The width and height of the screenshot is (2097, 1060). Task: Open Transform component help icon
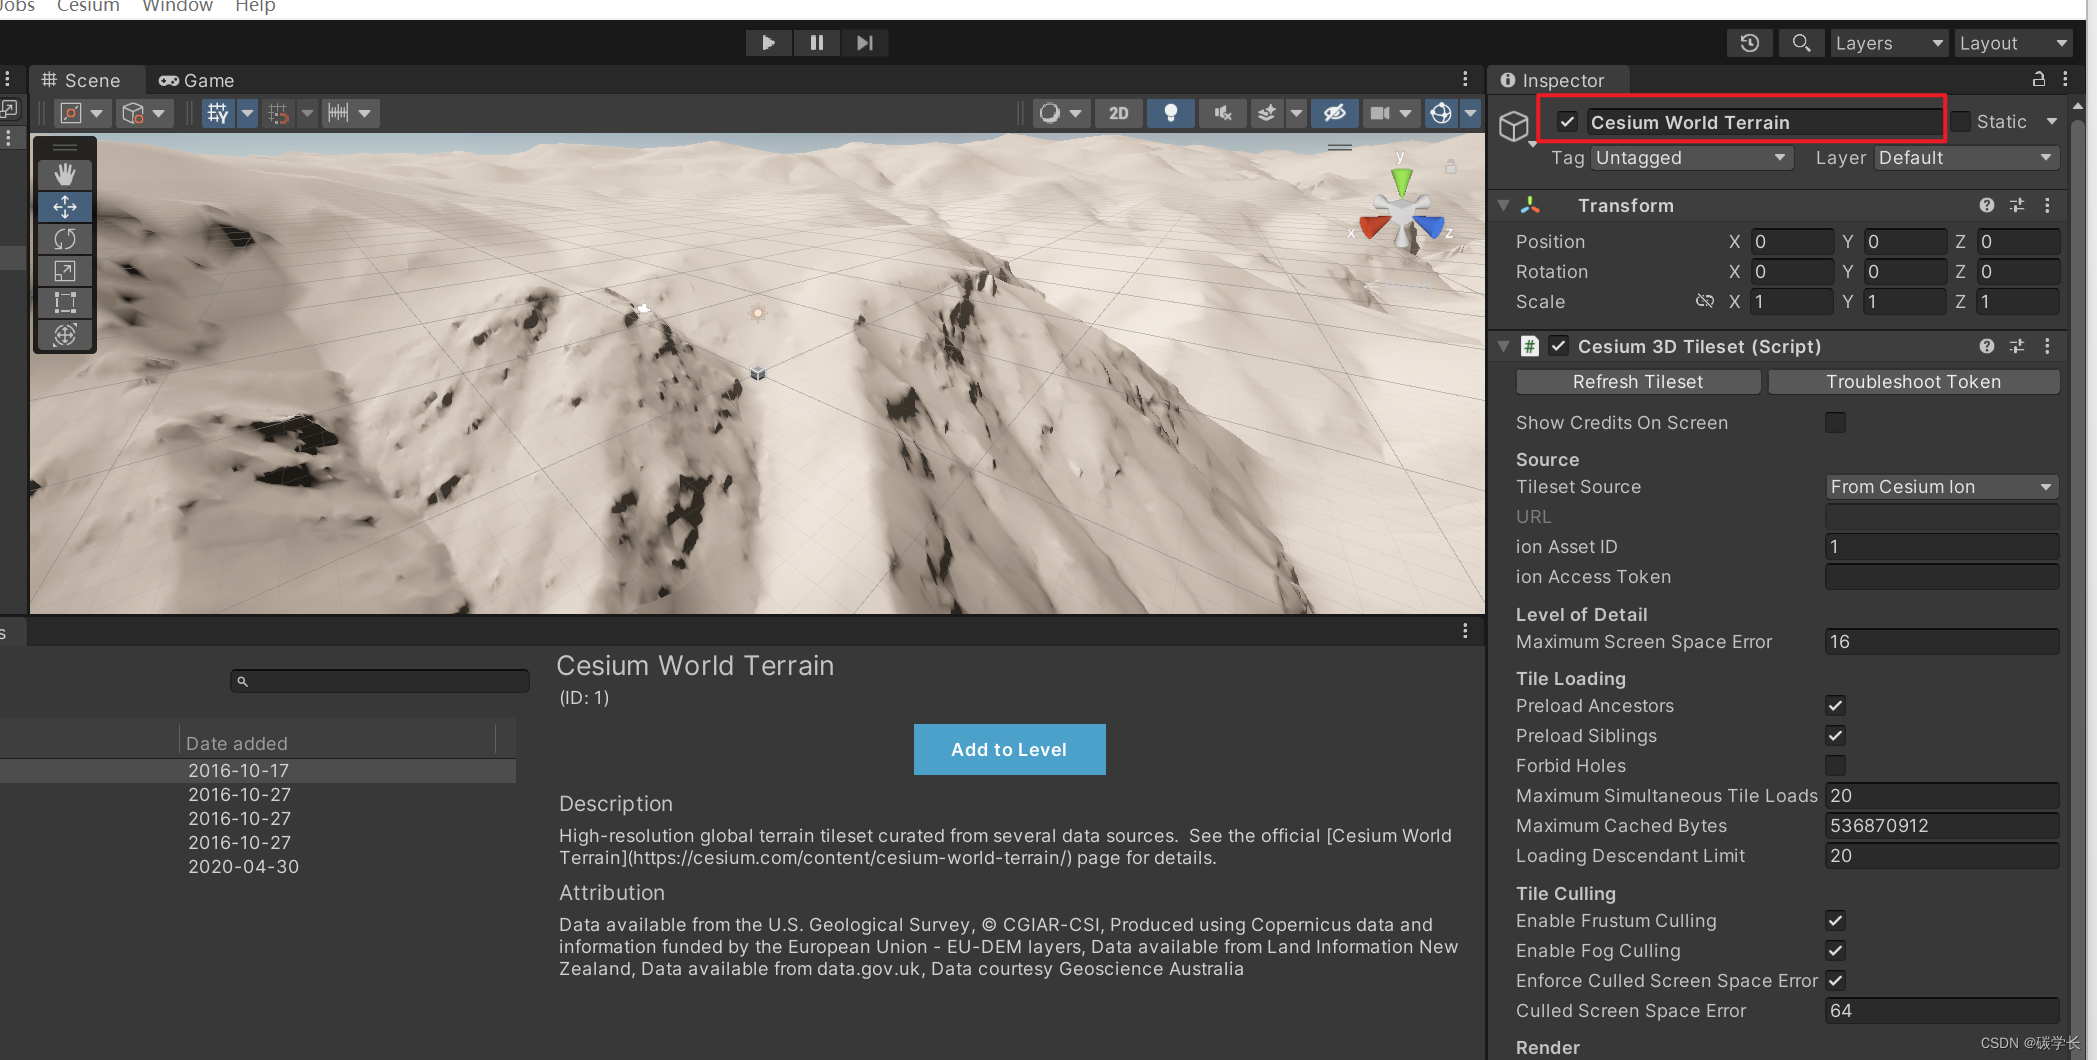1986,205
